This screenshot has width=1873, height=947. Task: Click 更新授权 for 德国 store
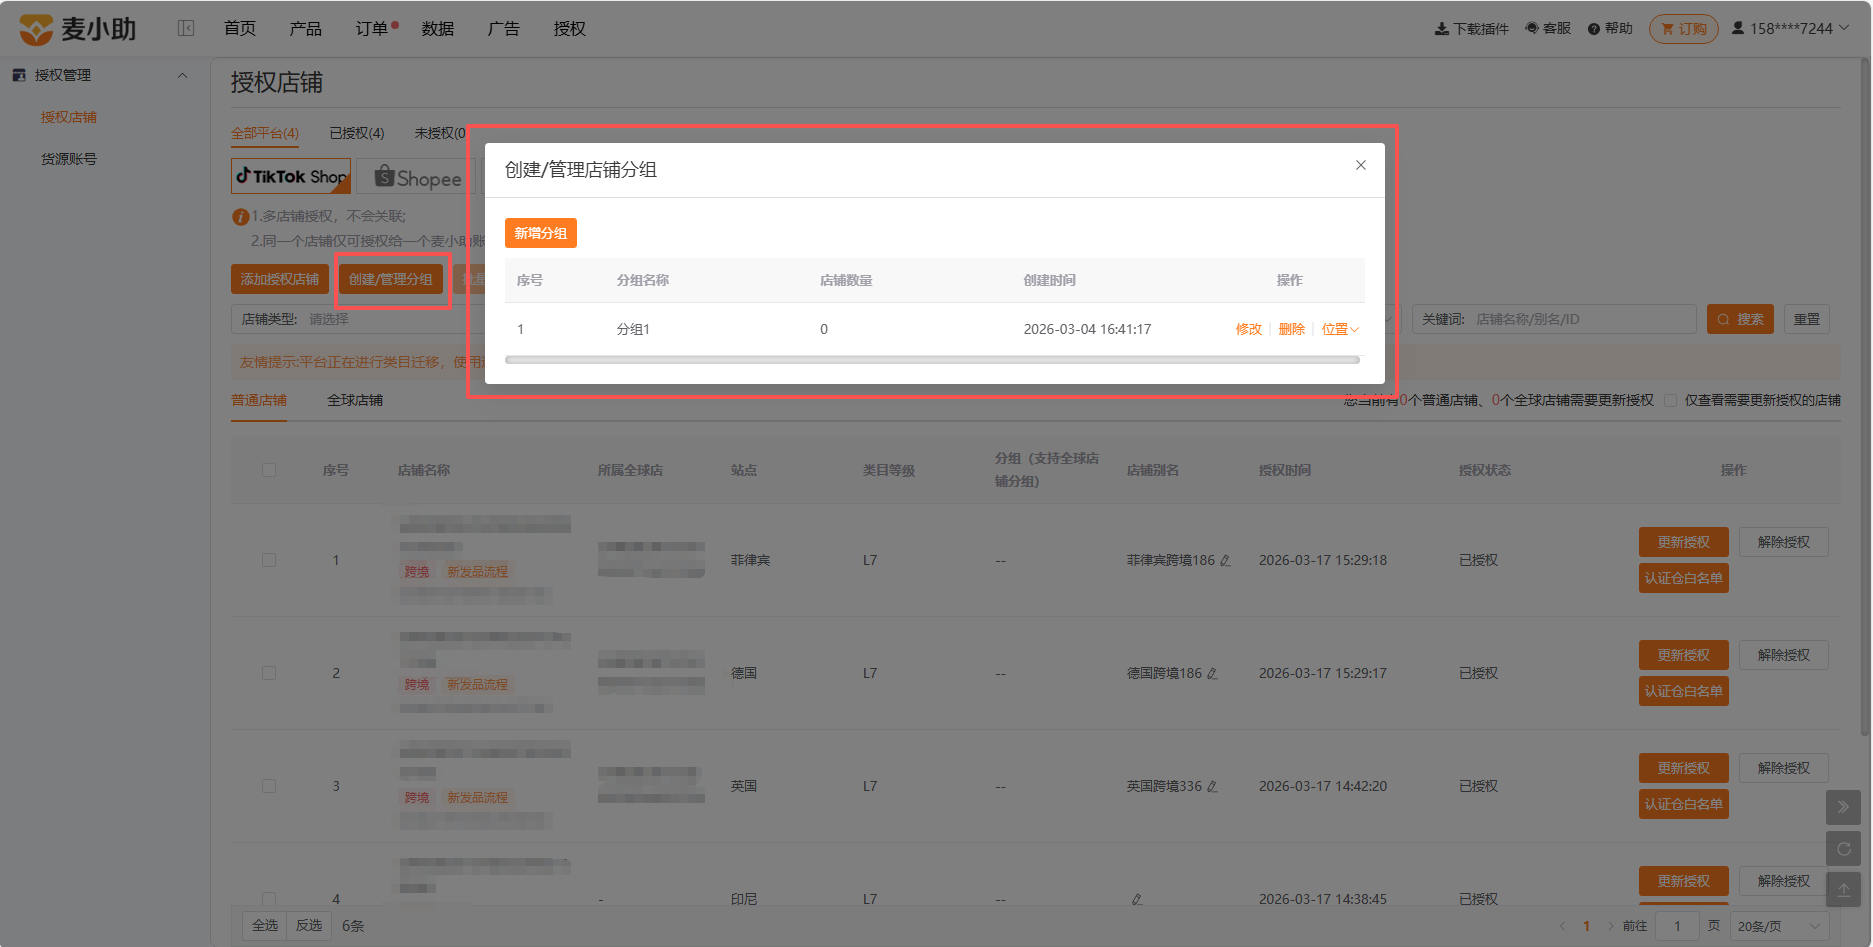point(1684,655)
